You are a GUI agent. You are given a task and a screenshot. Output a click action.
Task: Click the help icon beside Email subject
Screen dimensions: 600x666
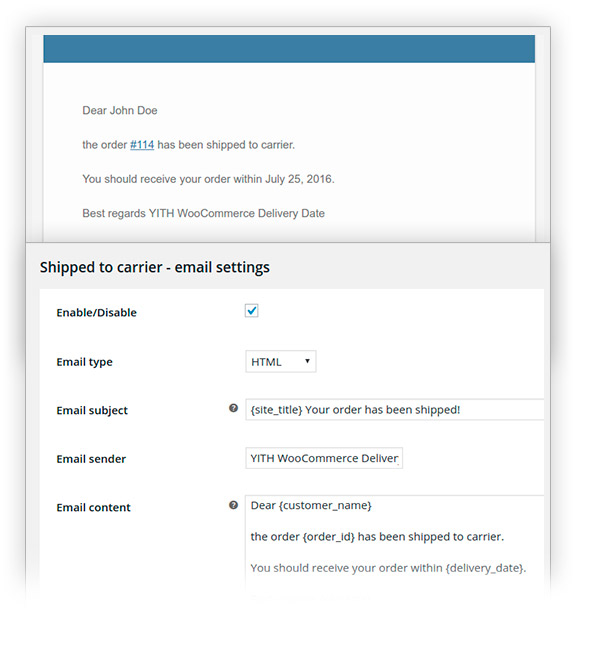point(233,409)
